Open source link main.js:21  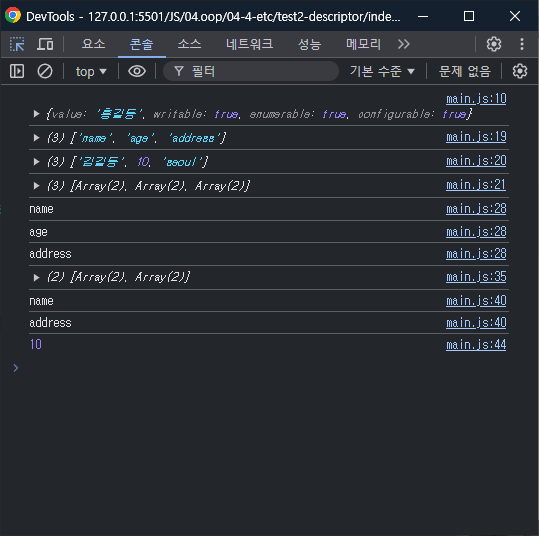(476, 185)
